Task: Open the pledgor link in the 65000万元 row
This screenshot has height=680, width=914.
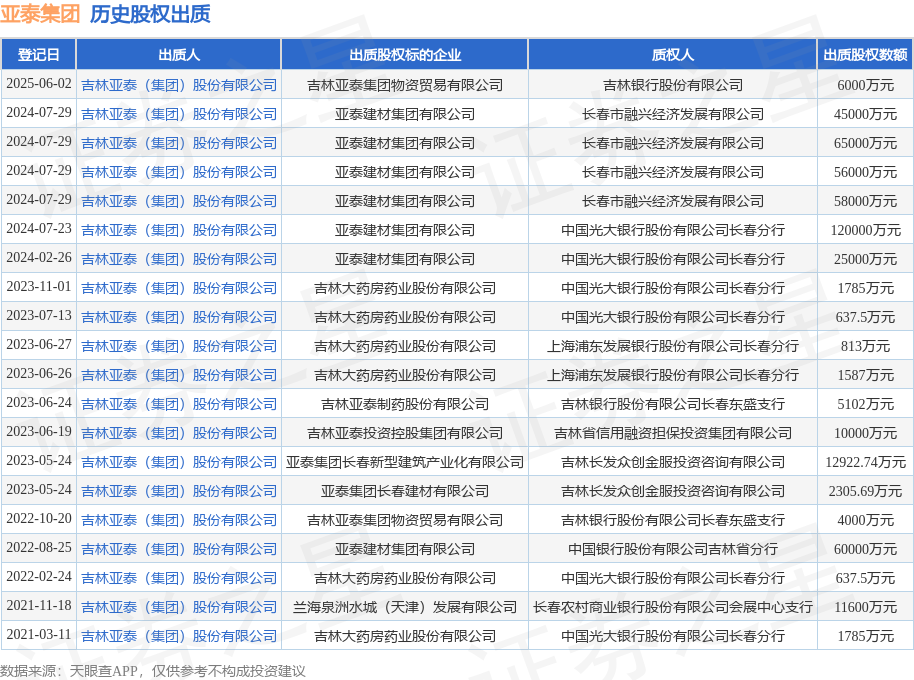Action: pos(179,143)
